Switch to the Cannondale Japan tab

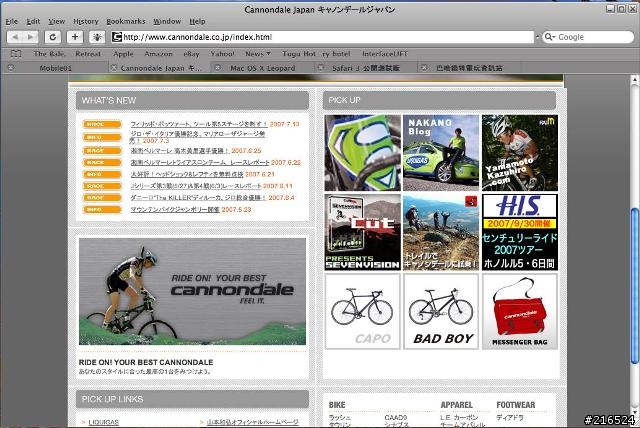(160, 68)
